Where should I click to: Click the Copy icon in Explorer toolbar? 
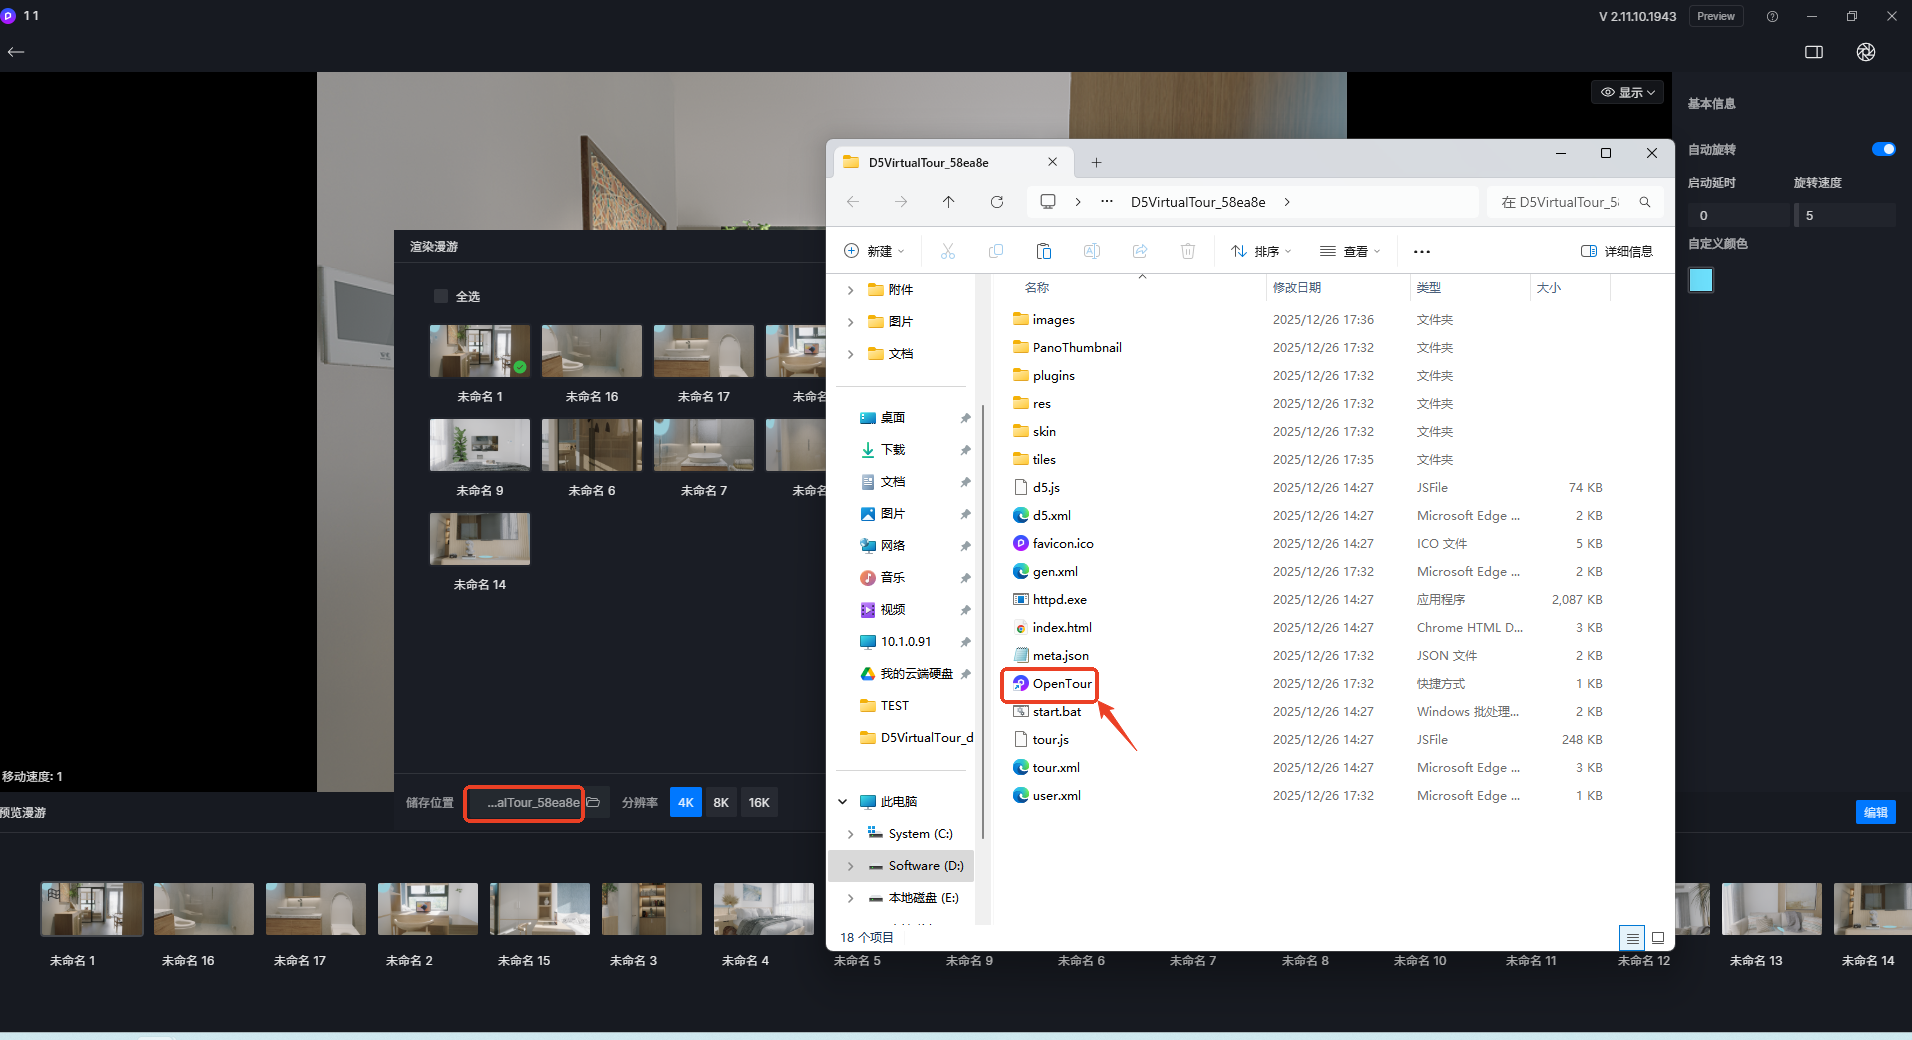click(x=996, y=251)
